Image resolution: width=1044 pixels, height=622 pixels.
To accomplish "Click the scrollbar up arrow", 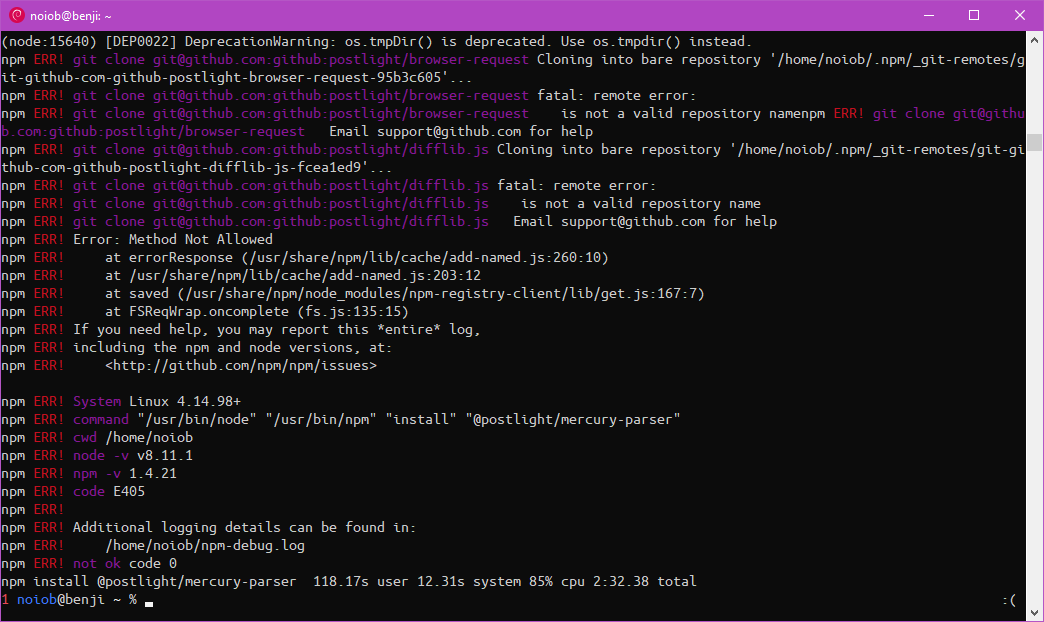I will point(1035,40).
